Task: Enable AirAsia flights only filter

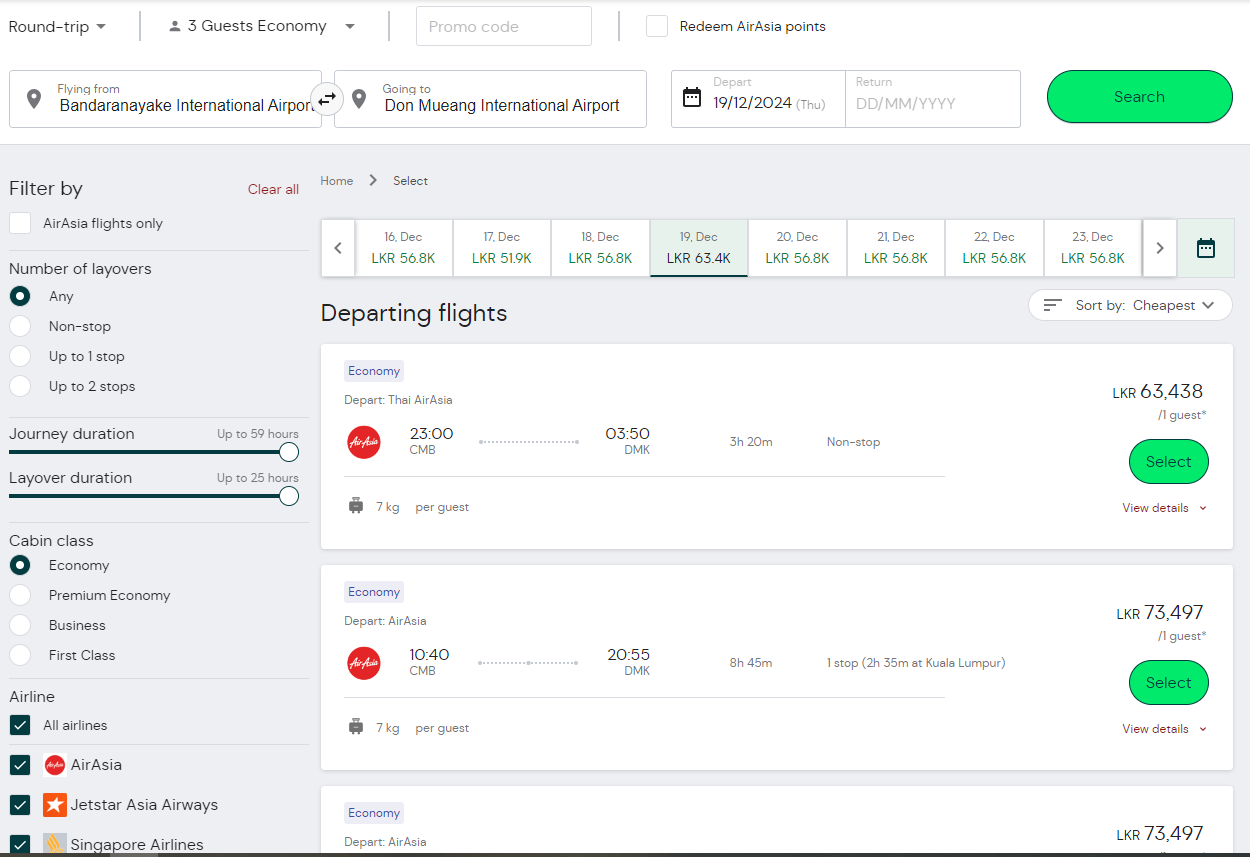Action: click(x=20, y=223)
